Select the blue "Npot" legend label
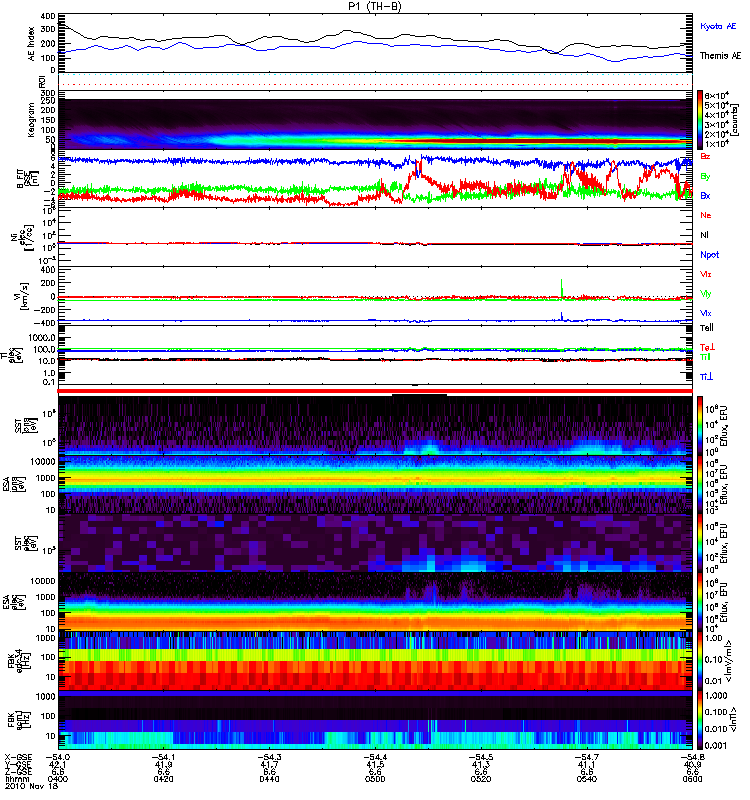The width and height of the screenshot is (750, 800). [710, 255]
